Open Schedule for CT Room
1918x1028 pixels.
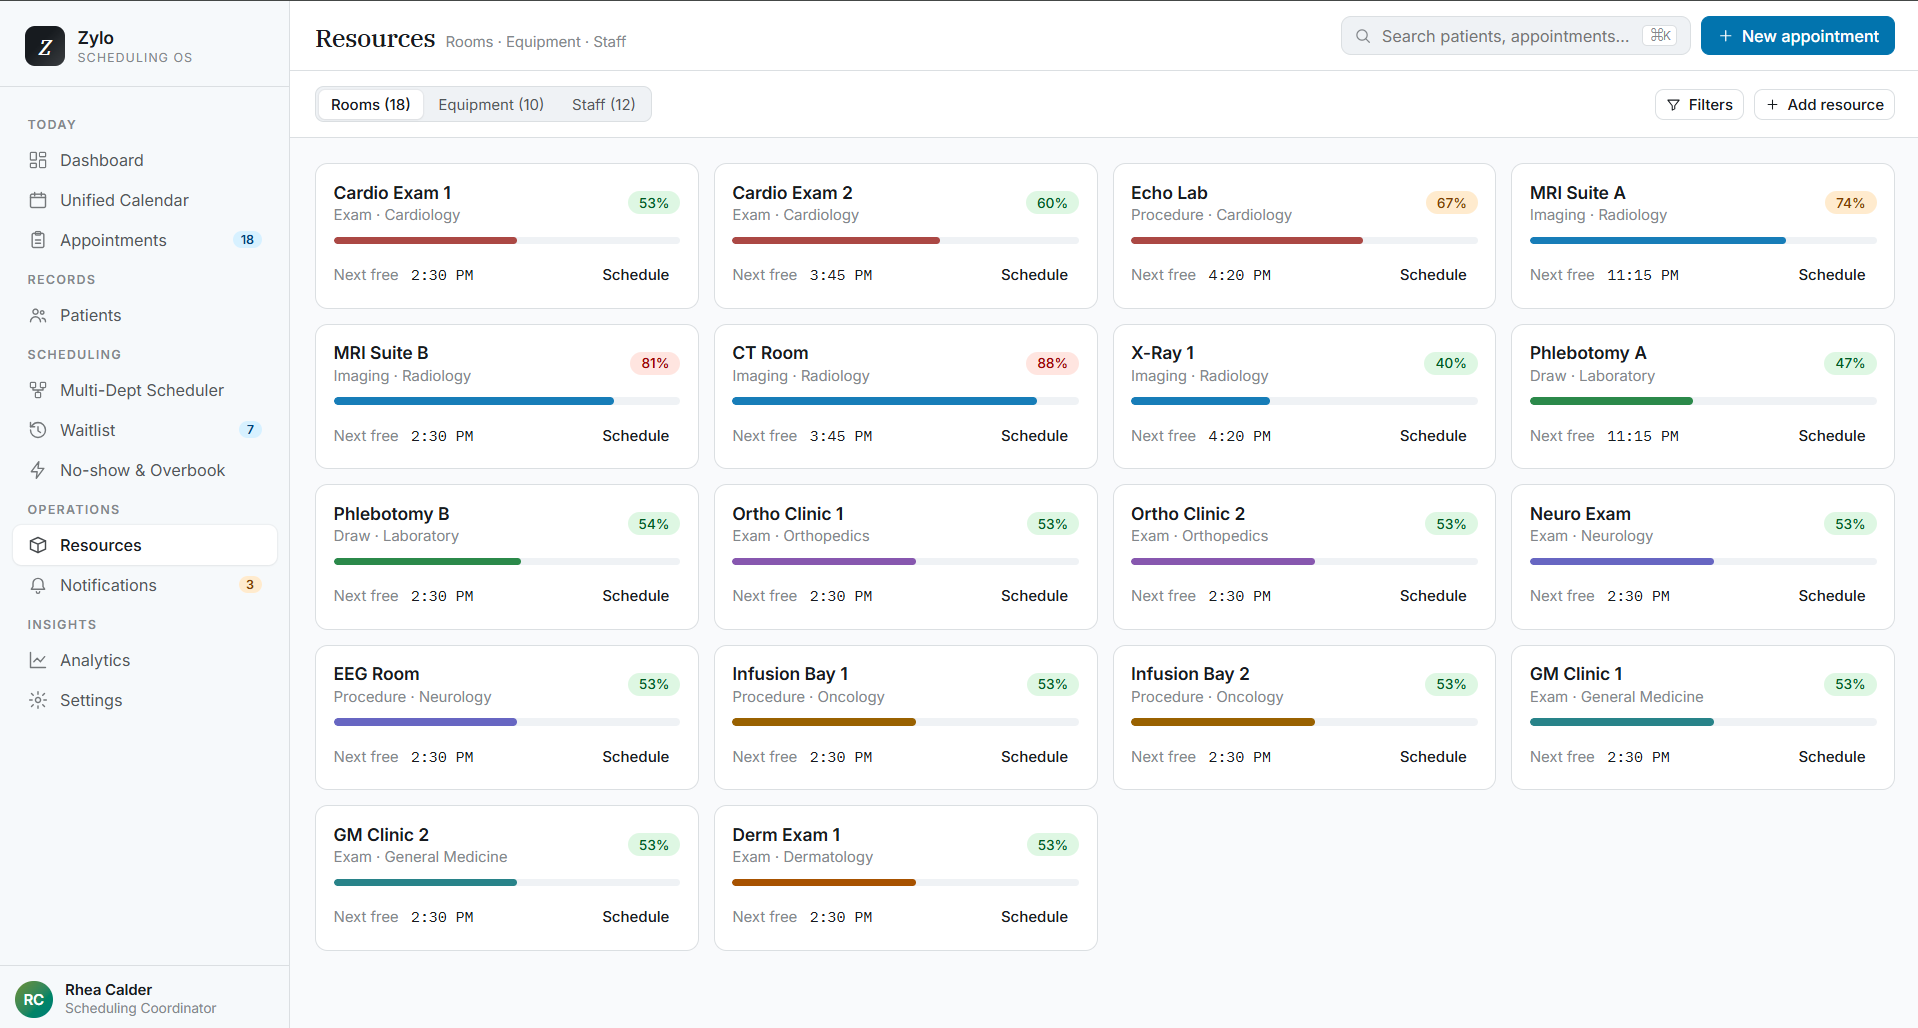pyautogui.click(x=1034, y=436)
